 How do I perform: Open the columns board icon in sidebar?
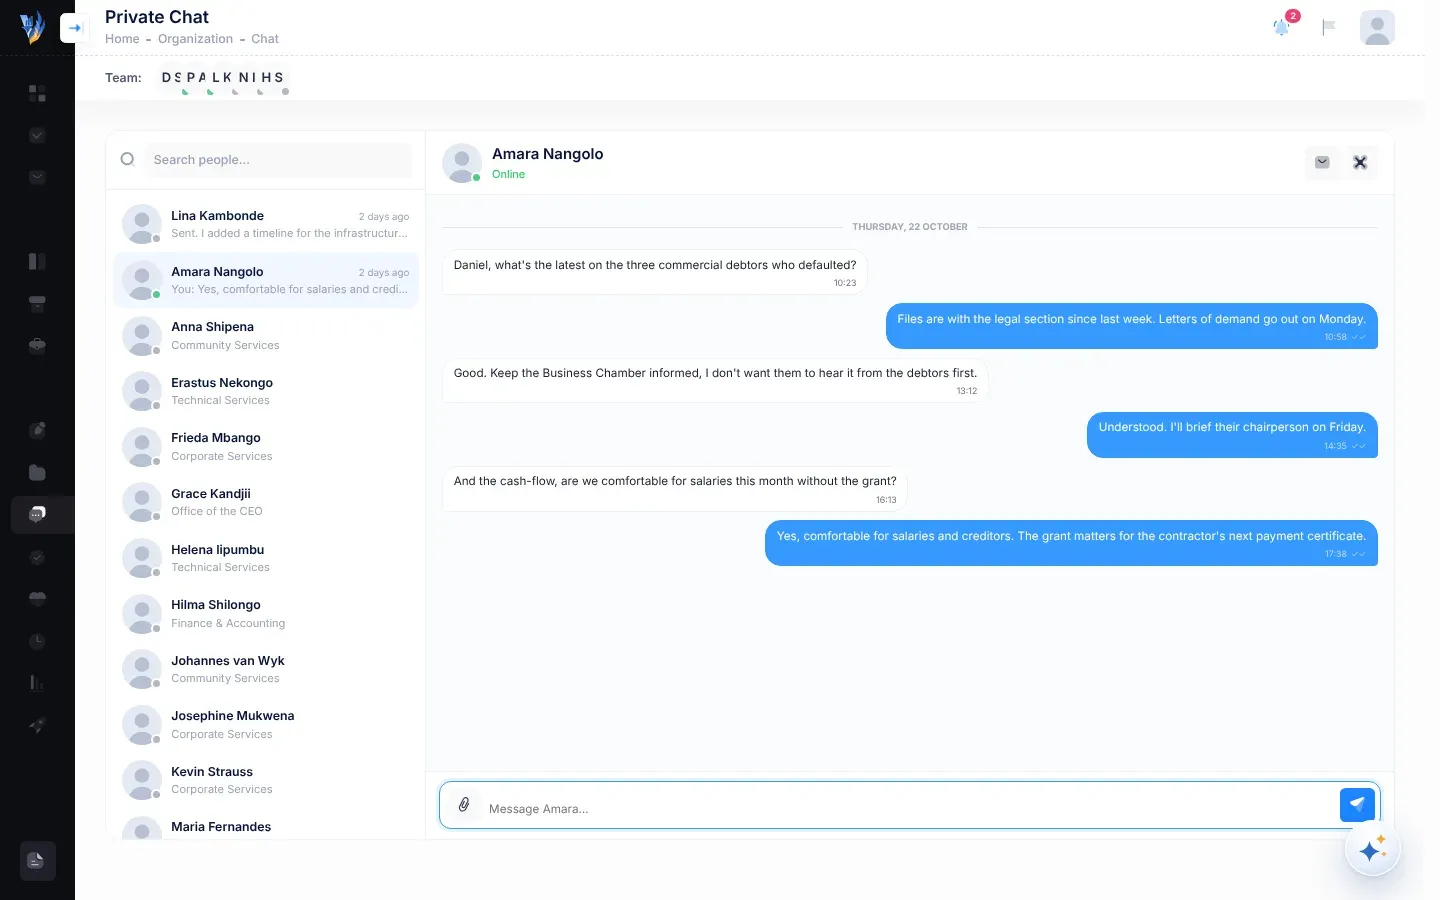(x=37, y=261)
